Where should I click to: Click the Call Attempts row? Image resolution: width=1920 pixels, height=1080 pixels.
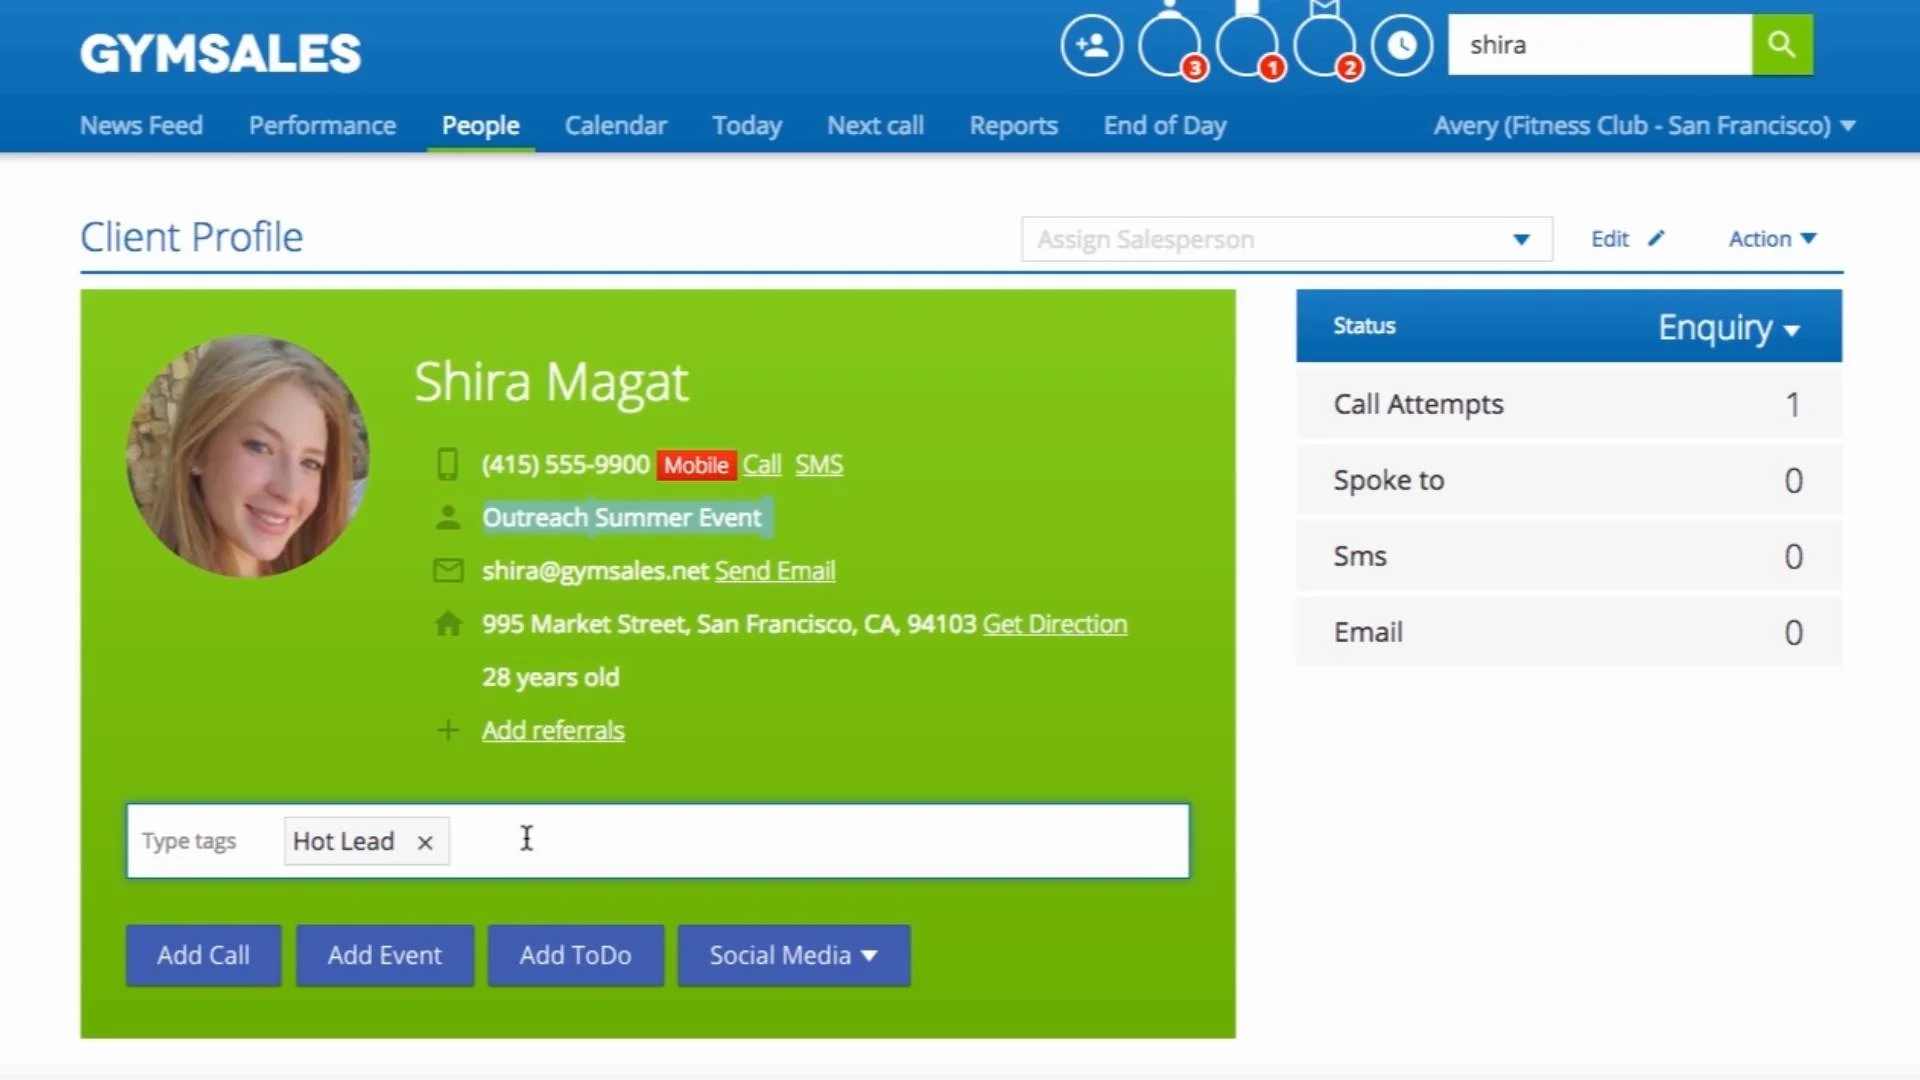[x=1568, y=404]
